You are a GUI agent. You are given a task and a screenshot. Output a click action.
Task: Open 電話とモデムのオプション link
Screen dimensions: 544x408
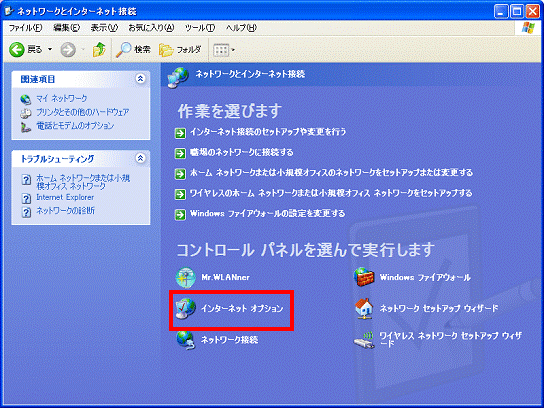tap(75, 126)
